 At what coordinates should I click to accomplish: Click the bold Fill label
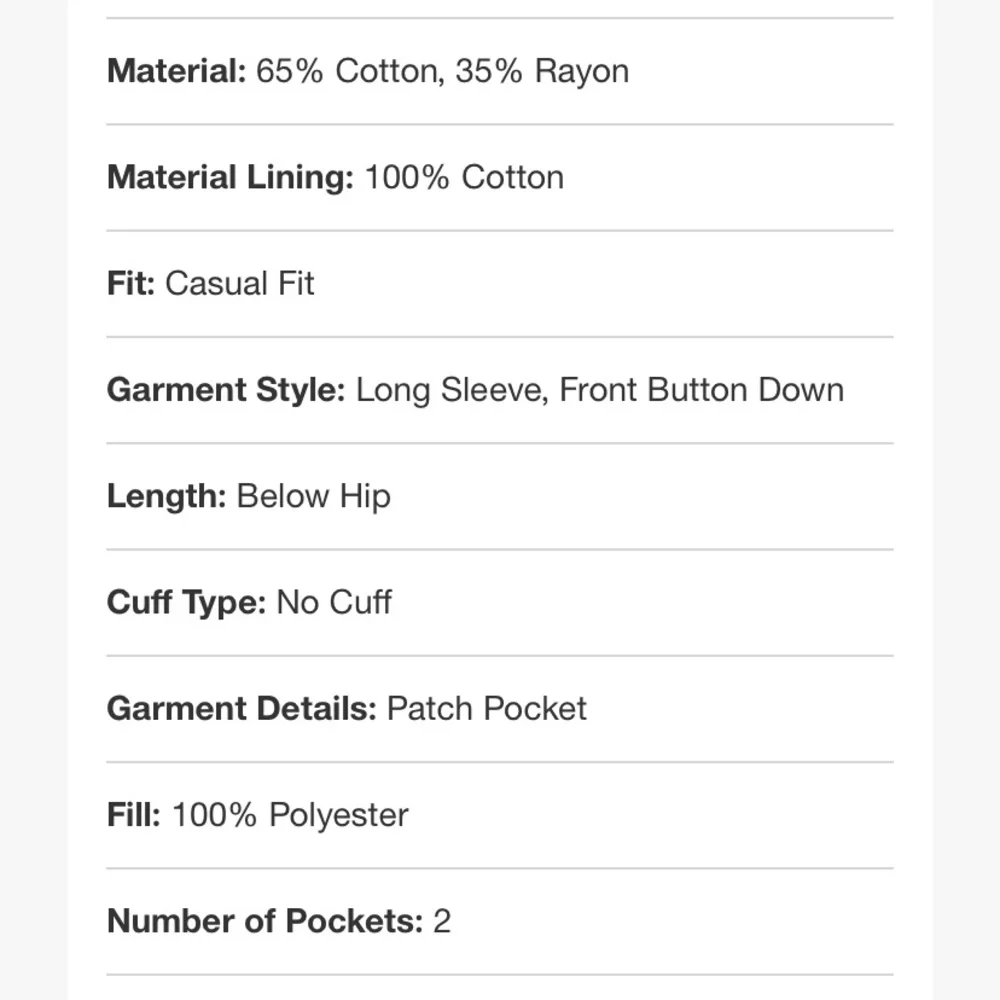tap(134, 814)
